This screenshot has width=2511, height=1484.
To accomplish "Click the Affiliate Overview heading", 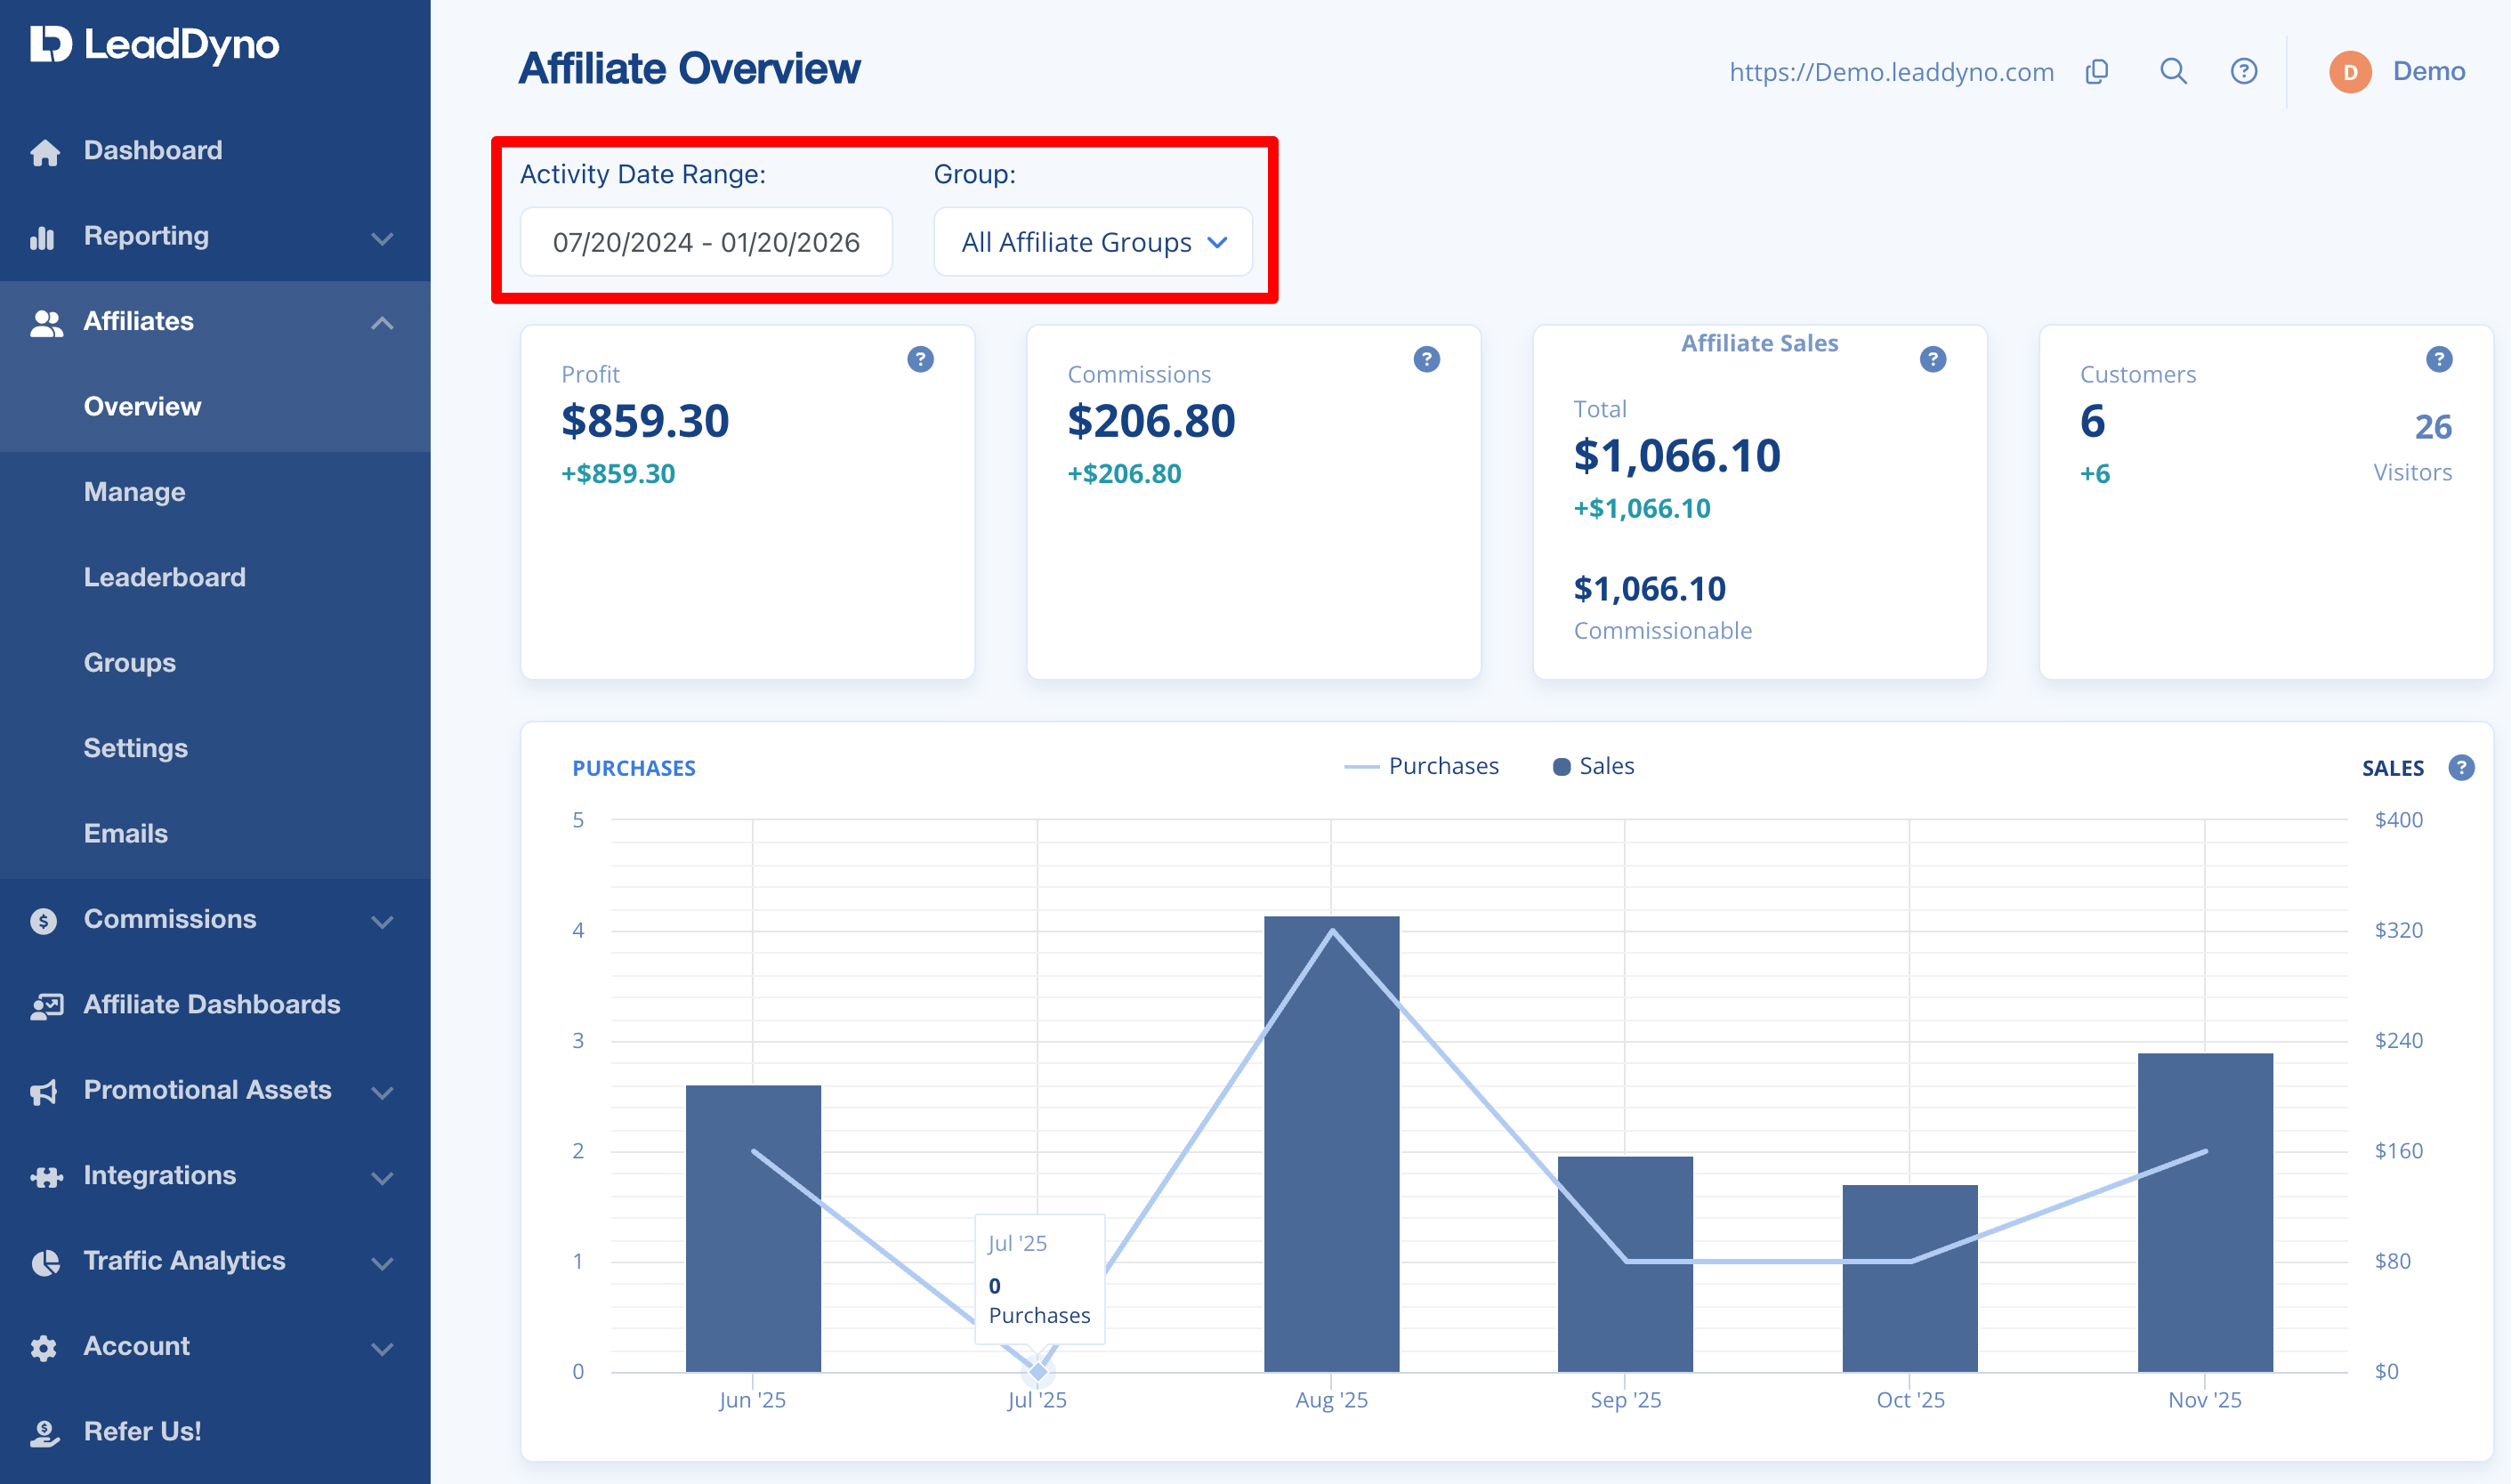I will tap(689, 69).
